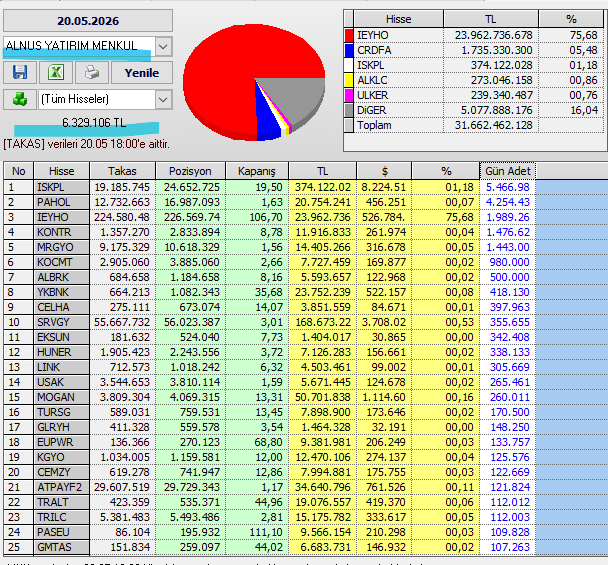The width and height of the screenshot is (608, 565).
Task: Click Toplam value 31.662.462.128
Action: pyautogui.click(x=491, y=126)
